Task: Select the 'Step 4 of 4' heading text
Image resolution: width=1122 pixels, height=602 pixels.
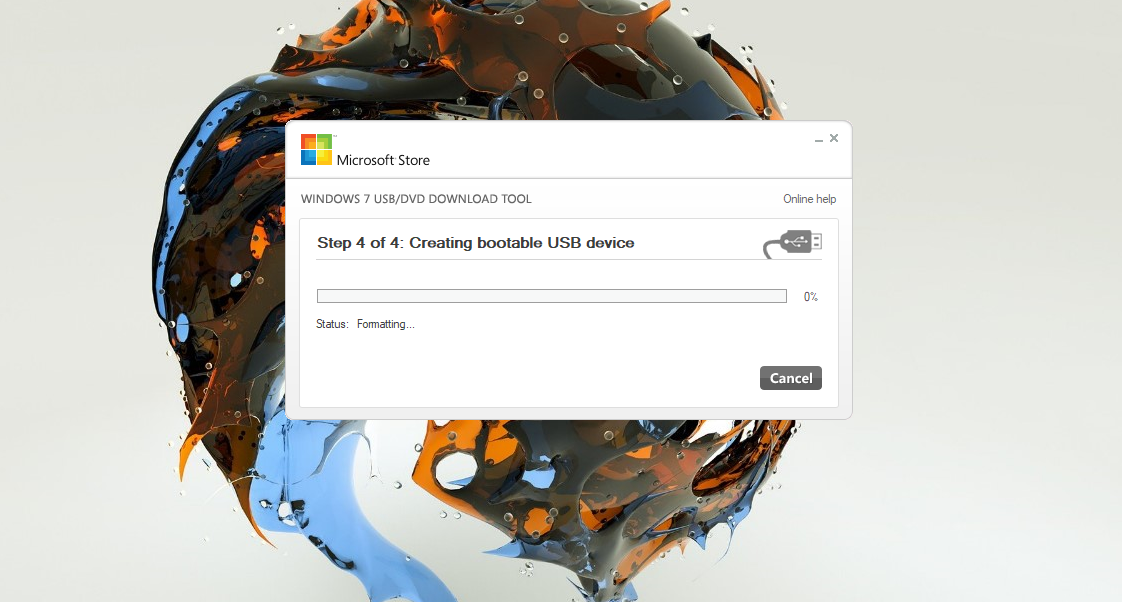Action: tap(476, 243)
